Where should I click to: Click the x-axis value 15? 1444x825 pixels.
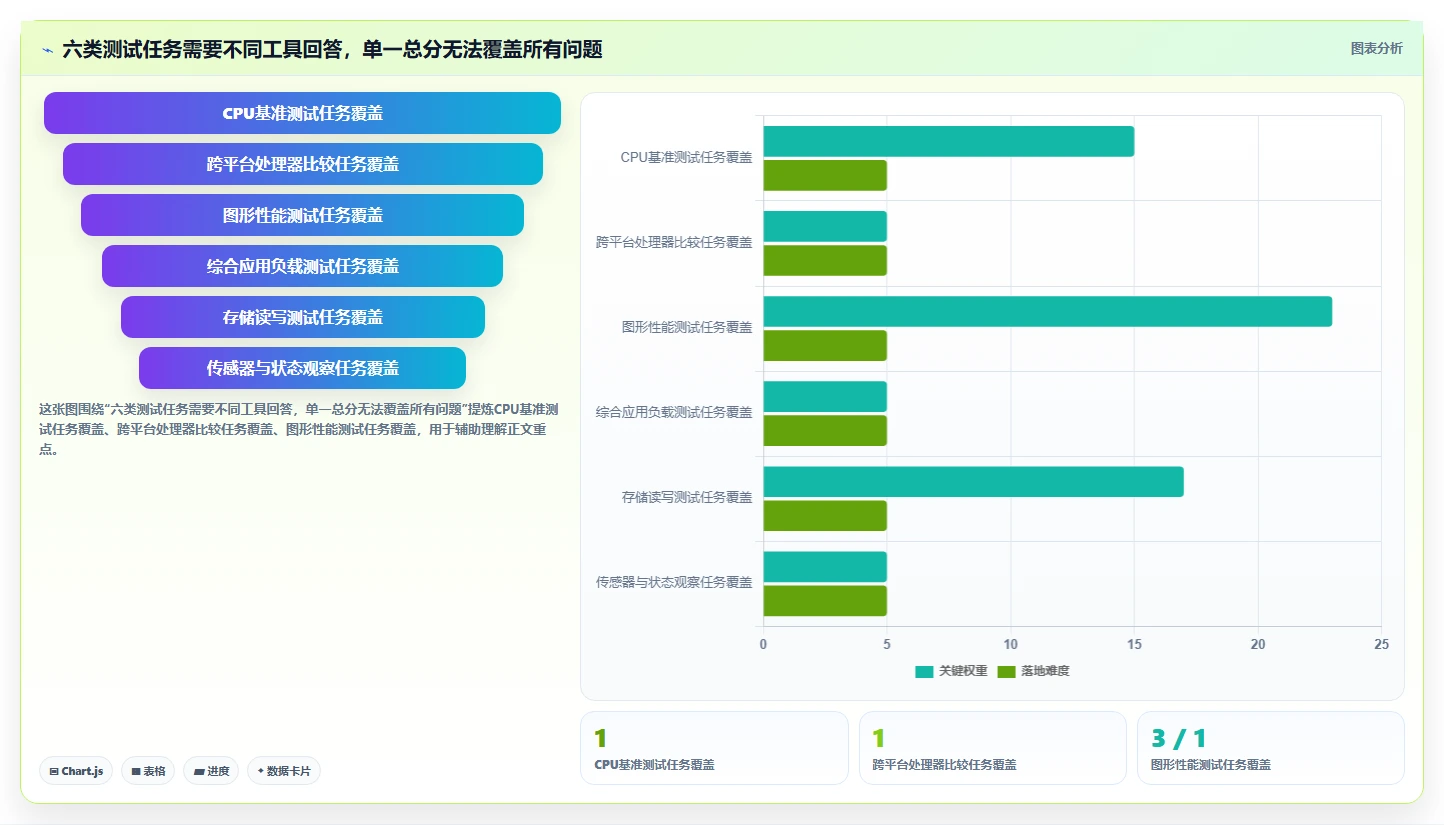tap(1134, 645)
